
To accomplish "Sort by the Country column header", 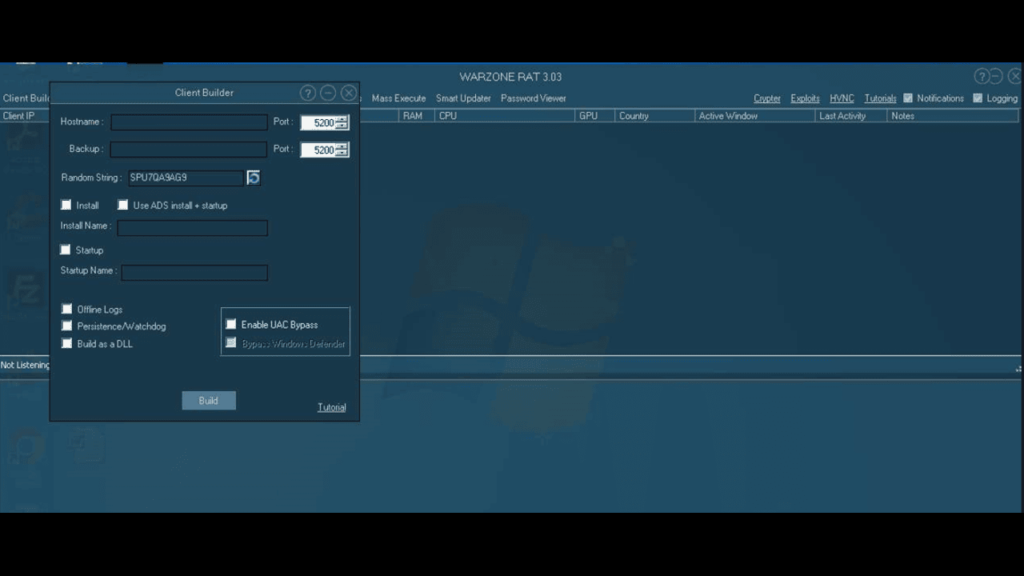I will (x=654, y=116).
